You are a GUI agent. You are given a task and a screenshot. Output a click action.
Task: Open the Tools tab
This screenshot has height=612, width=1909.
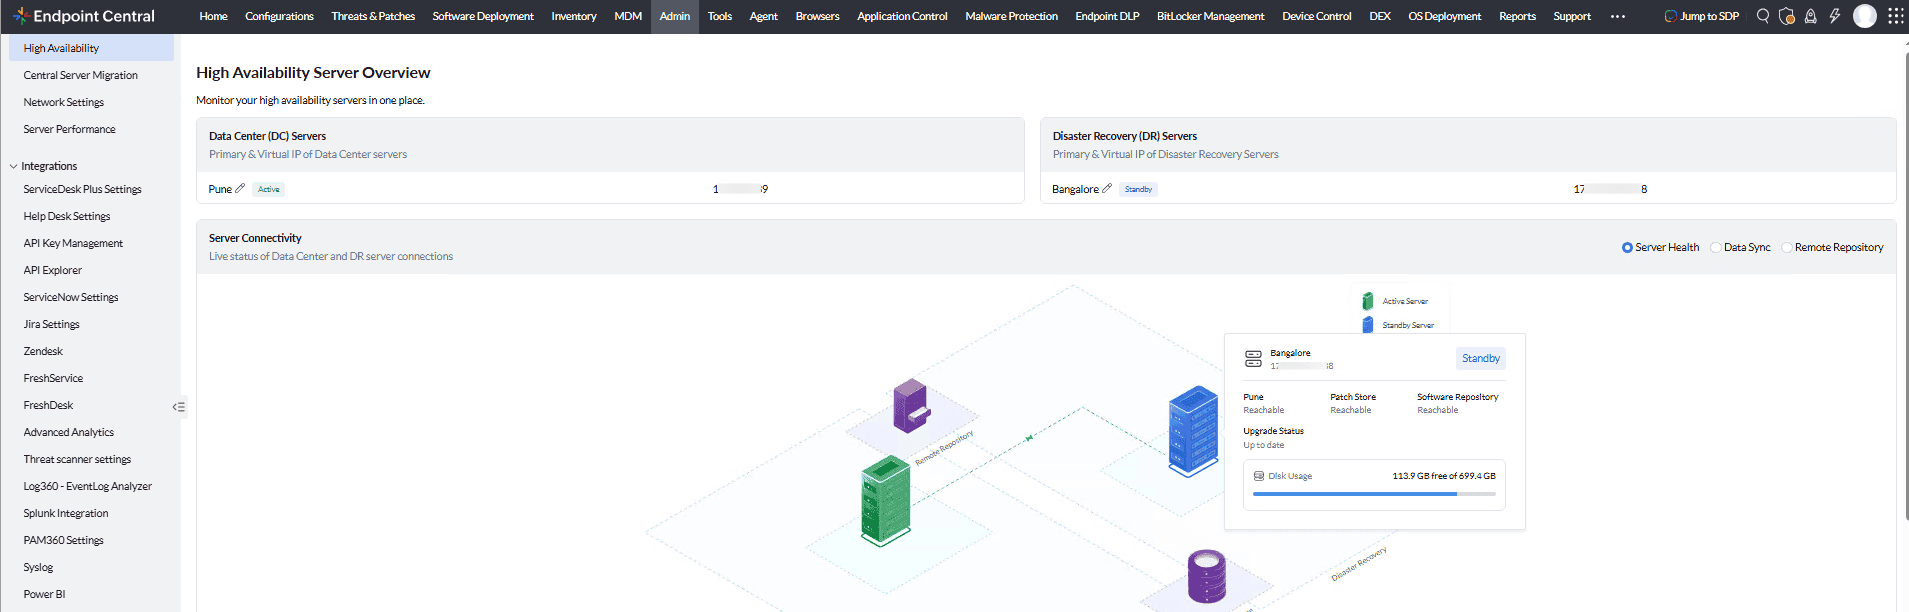[x=720, y=16]
